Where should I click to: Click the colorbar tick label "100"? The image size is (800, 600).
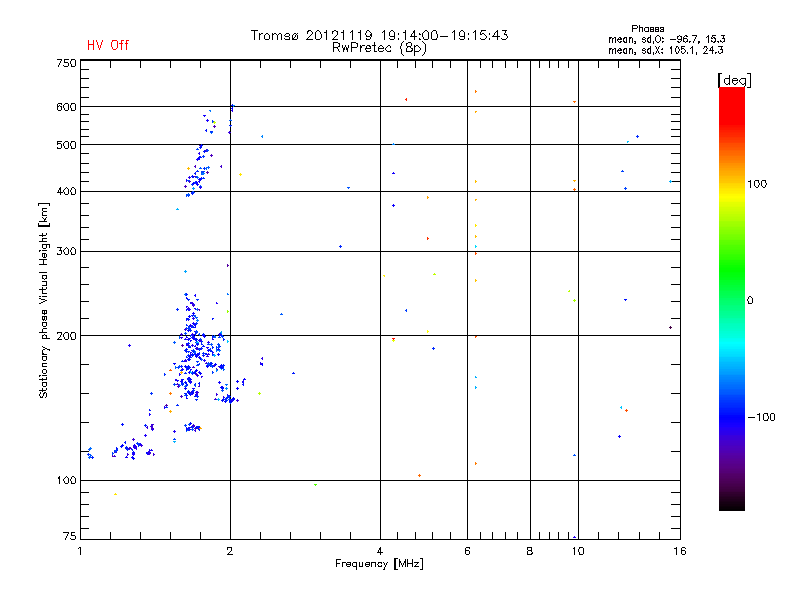[x=757, y=184]
